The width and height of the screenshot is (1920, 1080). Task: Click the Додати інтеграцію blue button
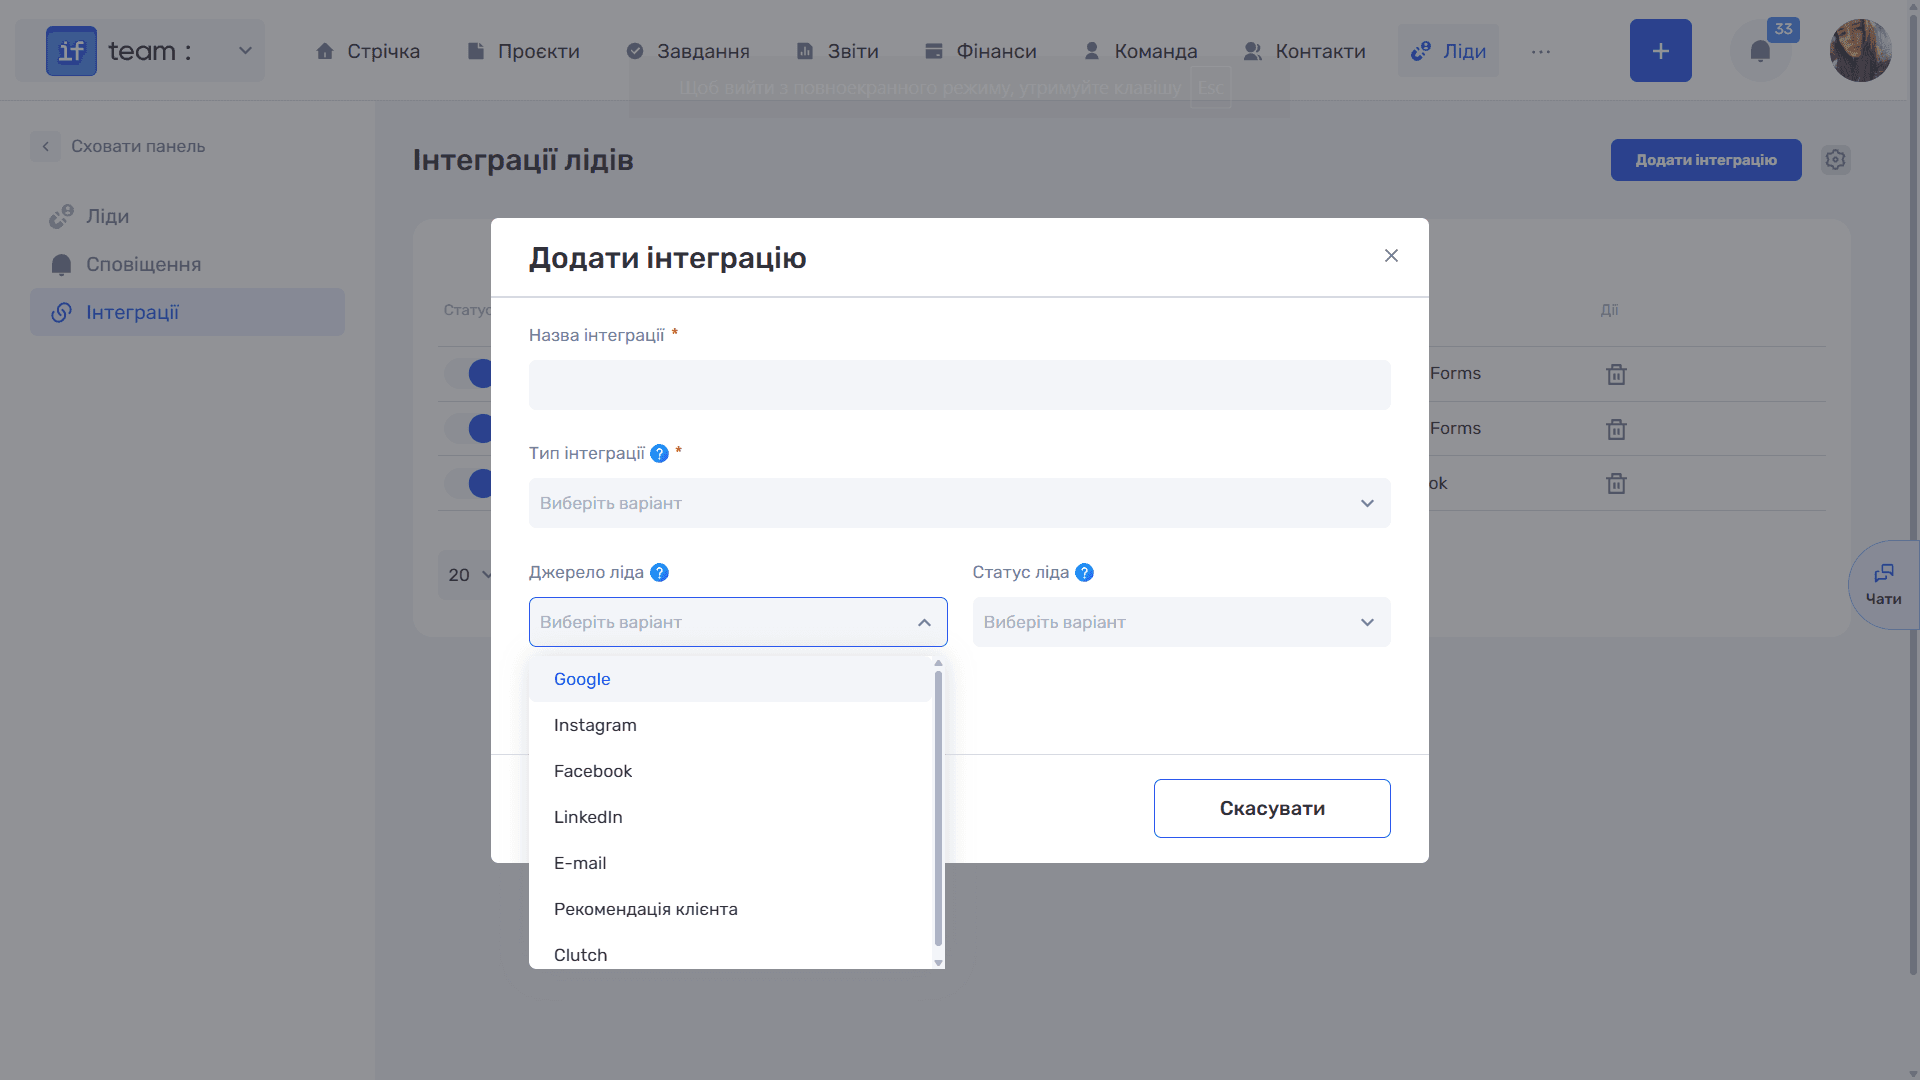(1706, 160)
